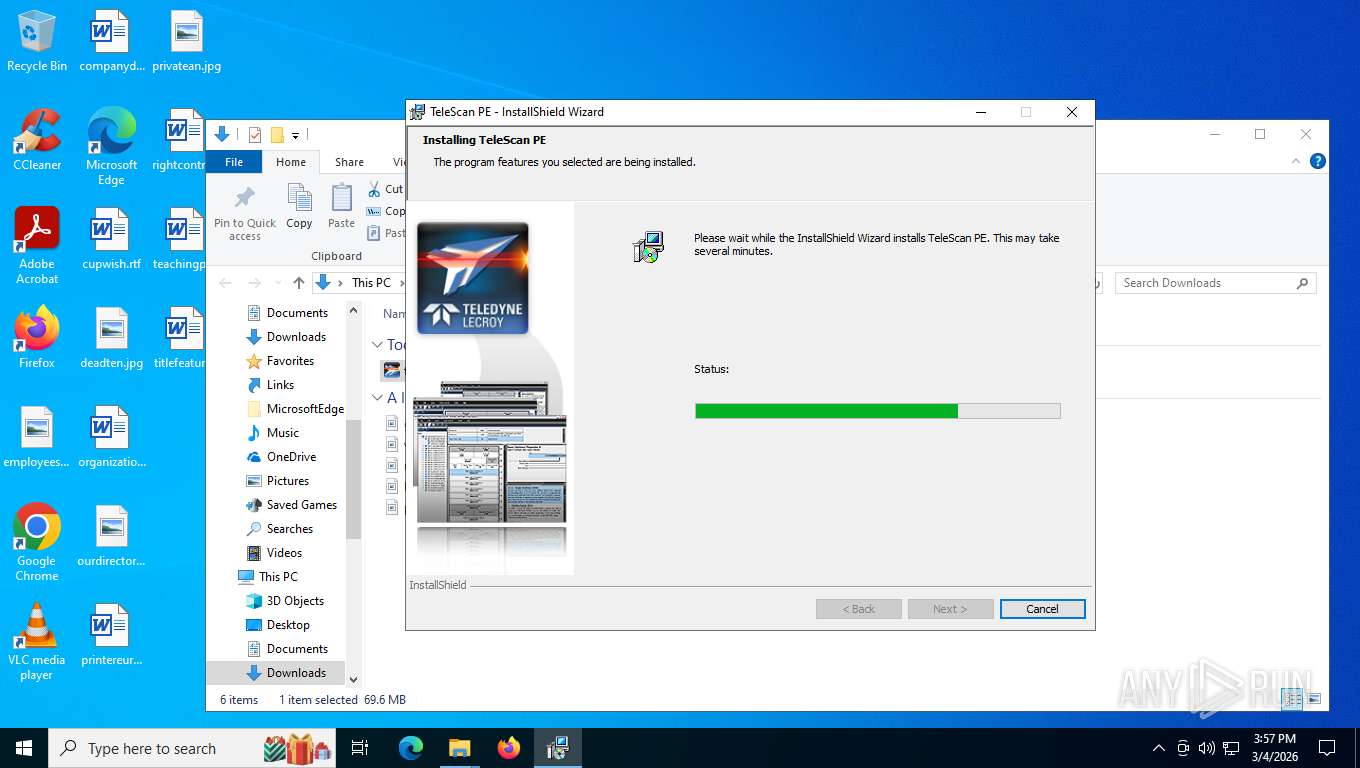Viewport: 1360px width, 768px height.
Task: Select deadten.jpg desktop file
Action: tap(111, 338)
